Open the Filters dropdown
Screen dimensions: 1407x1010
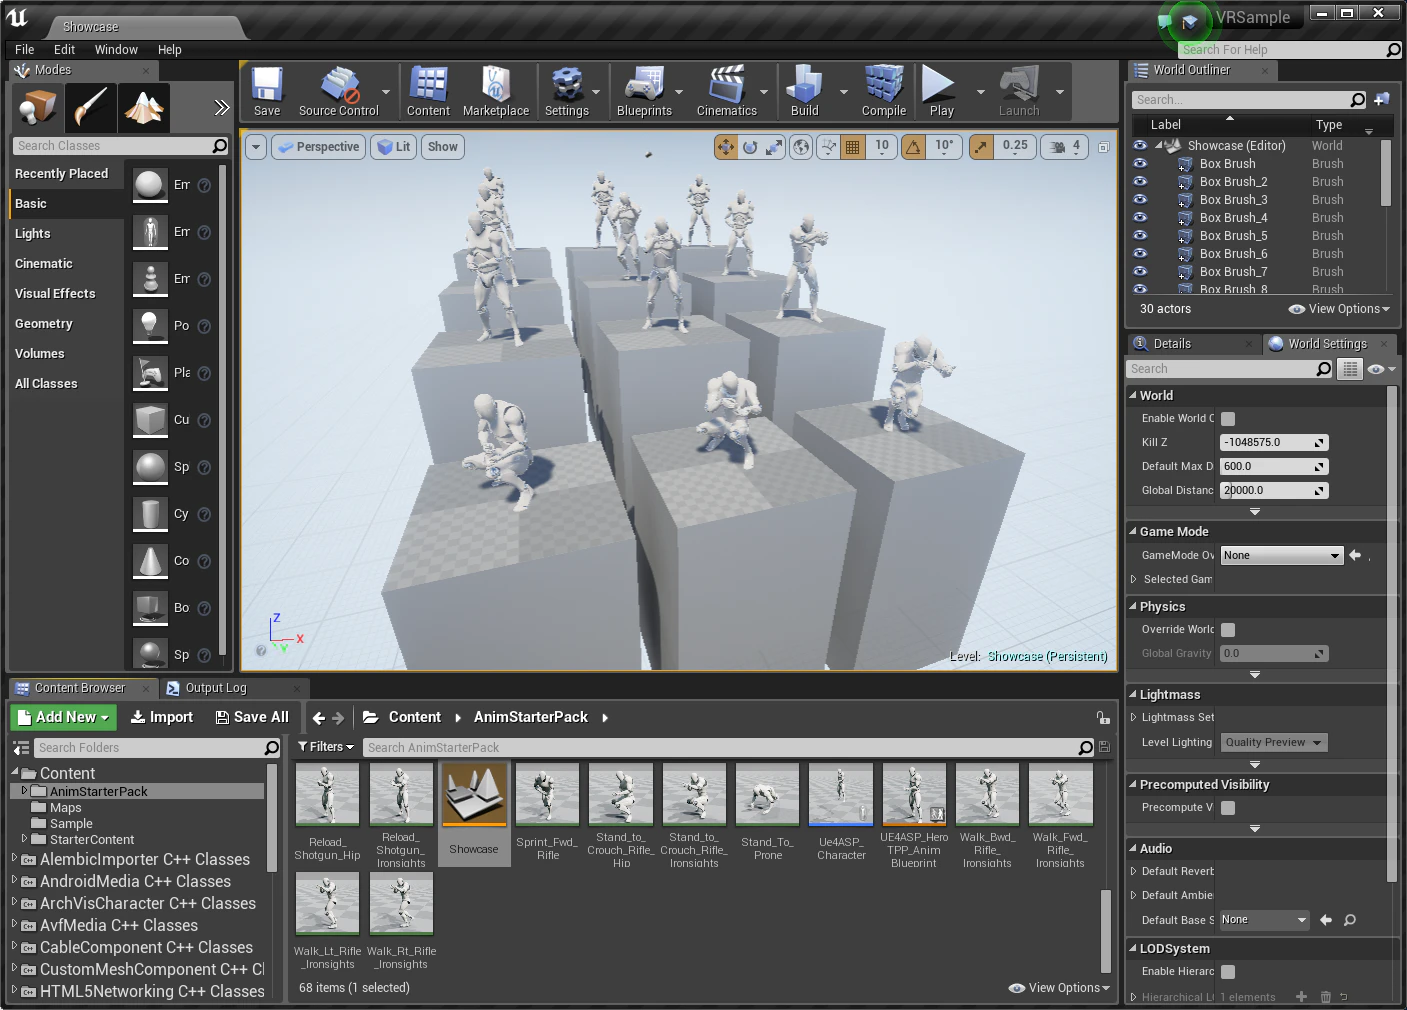[326, 747]
